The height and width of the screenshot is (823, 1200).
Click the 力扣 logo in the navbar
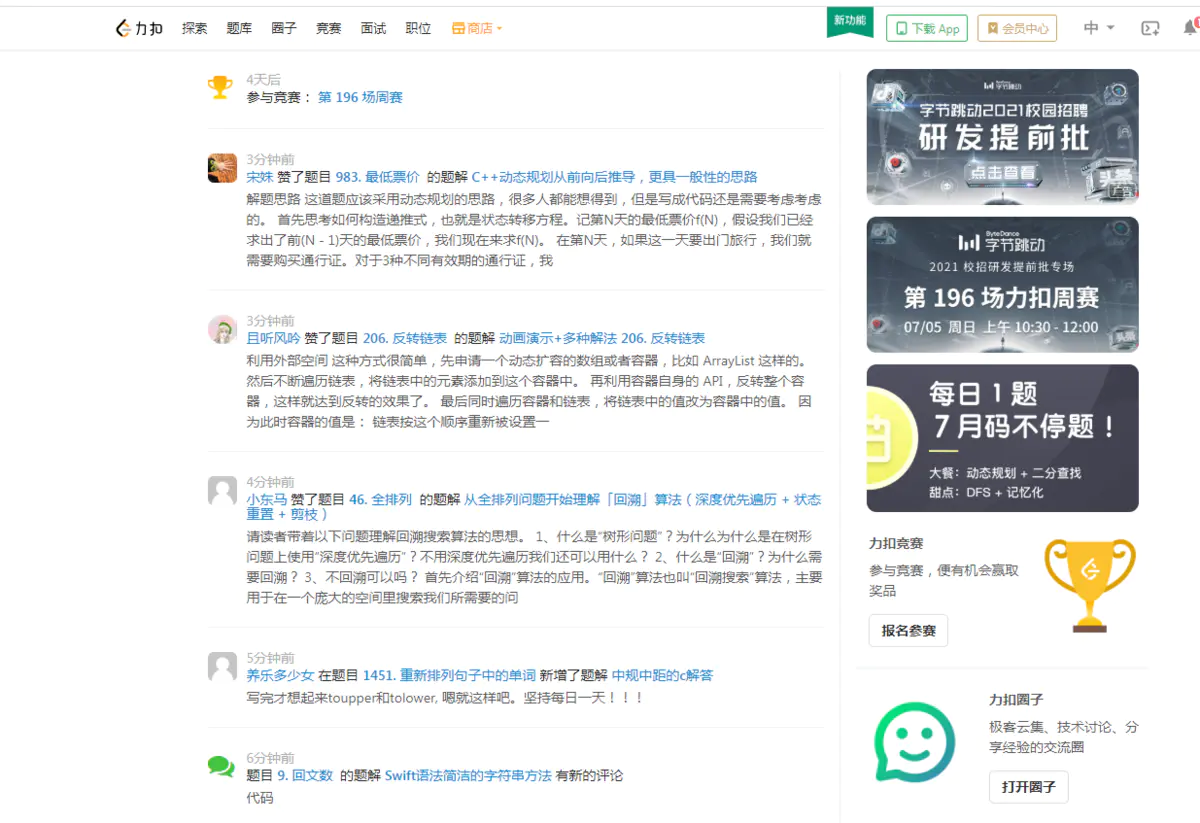[139, 28]
